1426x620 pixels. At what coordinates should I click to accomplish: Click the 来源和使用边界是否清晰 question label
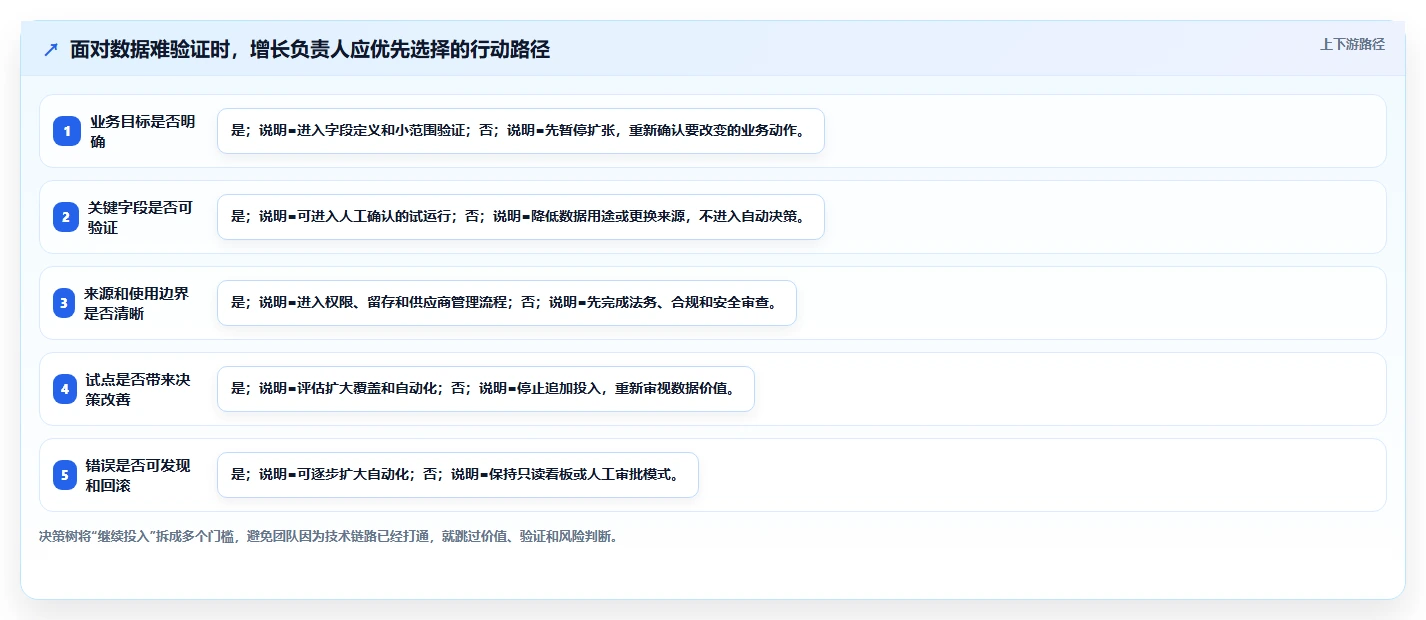pyautogui.click(x=137, y=303)
